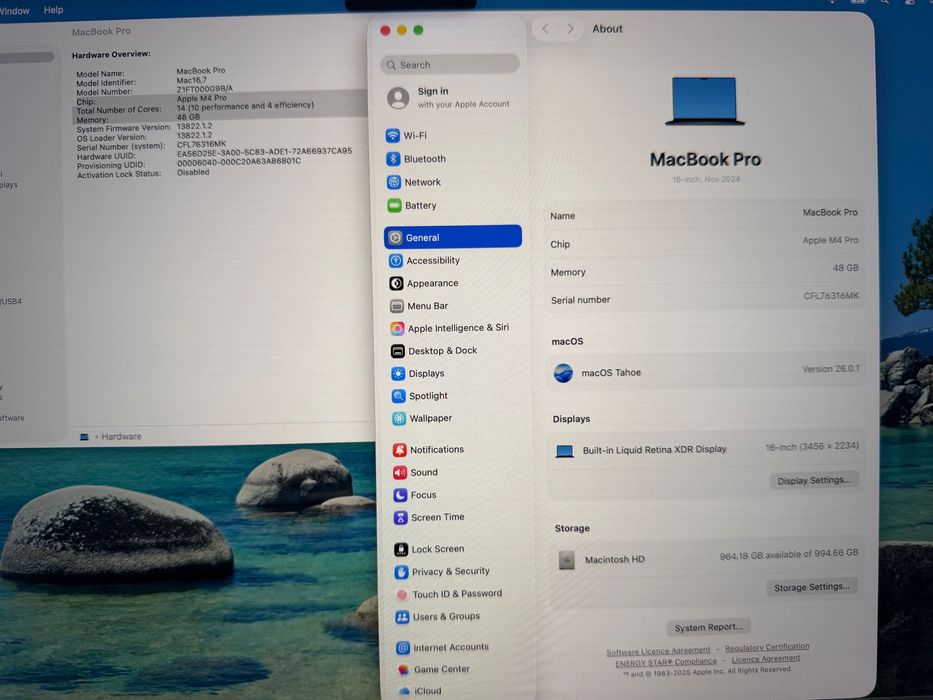933x700 pixels.
Task: Click storage text 964.18 GB available
Action: (788, 554)
